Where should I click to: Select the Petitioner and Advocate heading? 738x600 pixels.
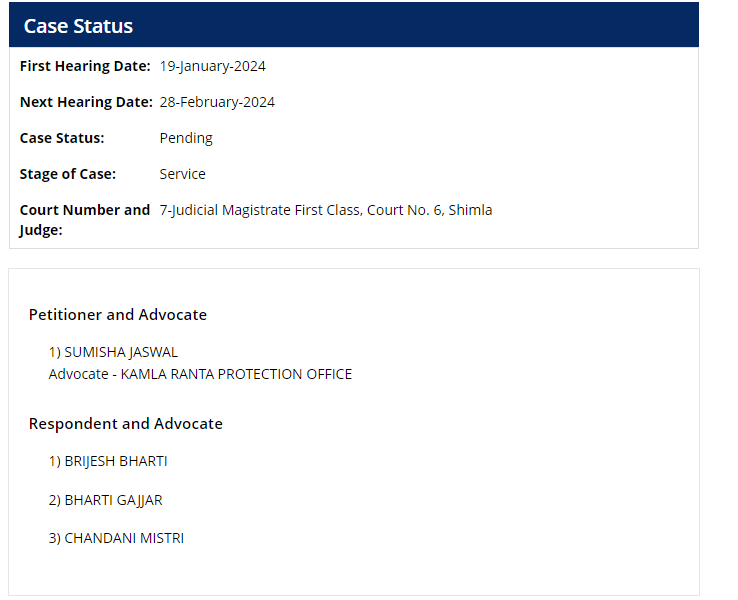[x=118, y=314]
